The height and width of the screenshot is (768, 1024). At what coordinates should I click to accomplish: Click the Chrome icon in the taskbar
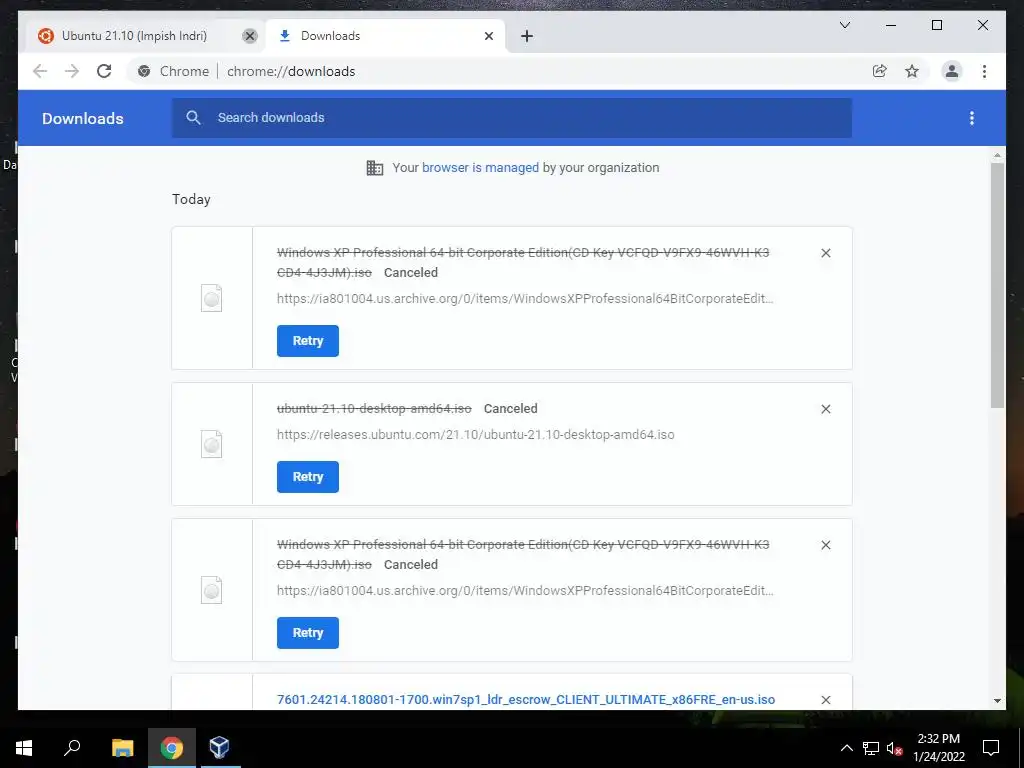[x=172, y=748]
